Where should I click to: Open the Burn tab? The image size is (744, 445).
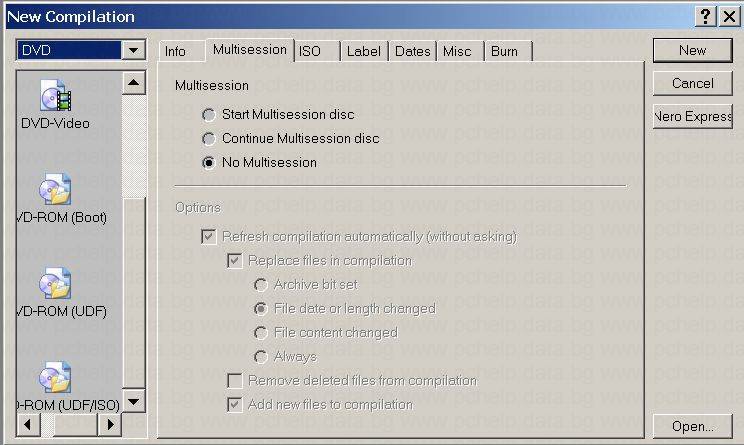504,51
